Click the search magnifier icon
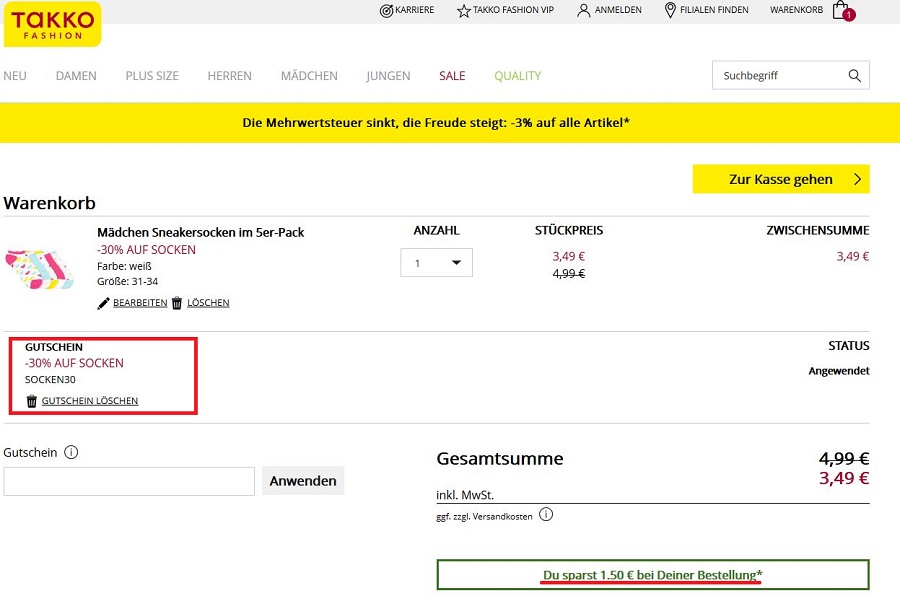The width and height of the screenshot is (900, 596). point(855,76)
